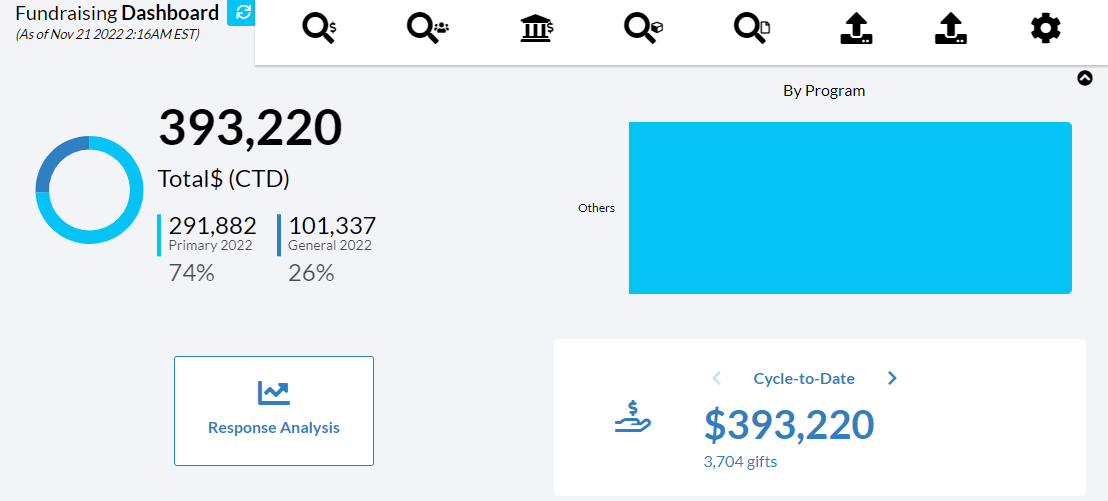Open the settings gear icon
Screen dimensions: 1108x501
[x=1046, y=29]
